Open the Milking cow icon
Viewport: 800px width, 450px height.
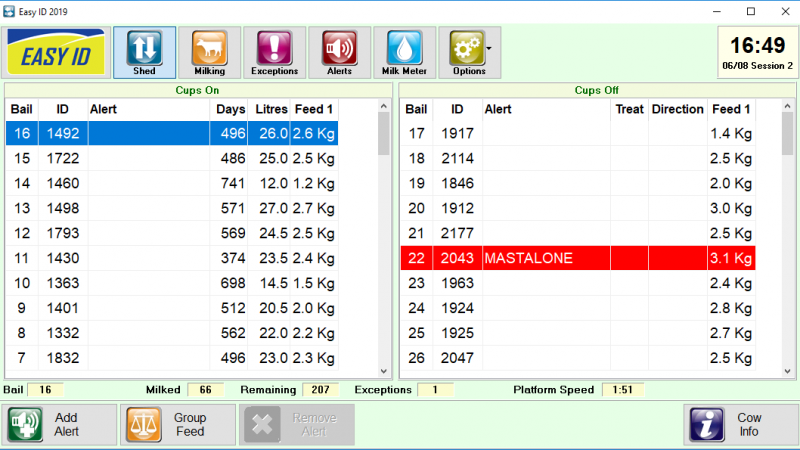coord(209,52)
